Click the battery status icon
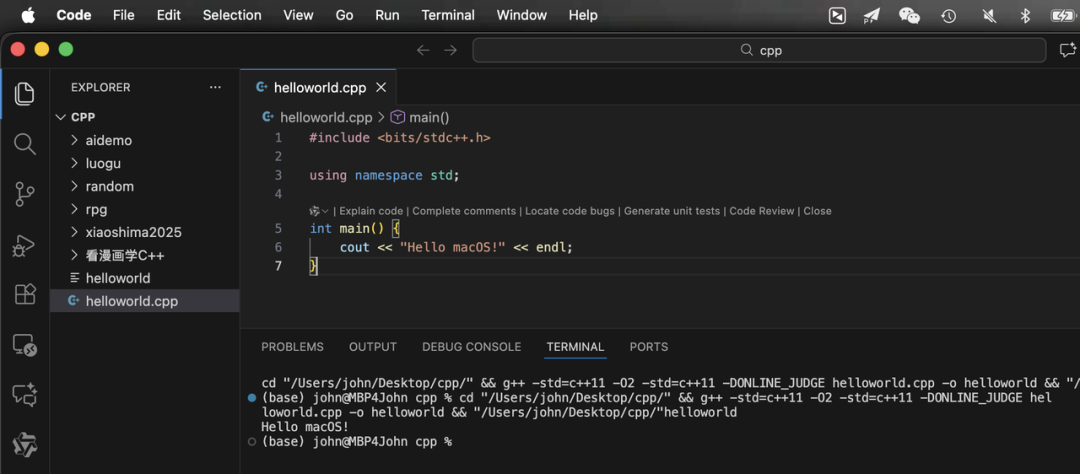 tap(1063, 15)
